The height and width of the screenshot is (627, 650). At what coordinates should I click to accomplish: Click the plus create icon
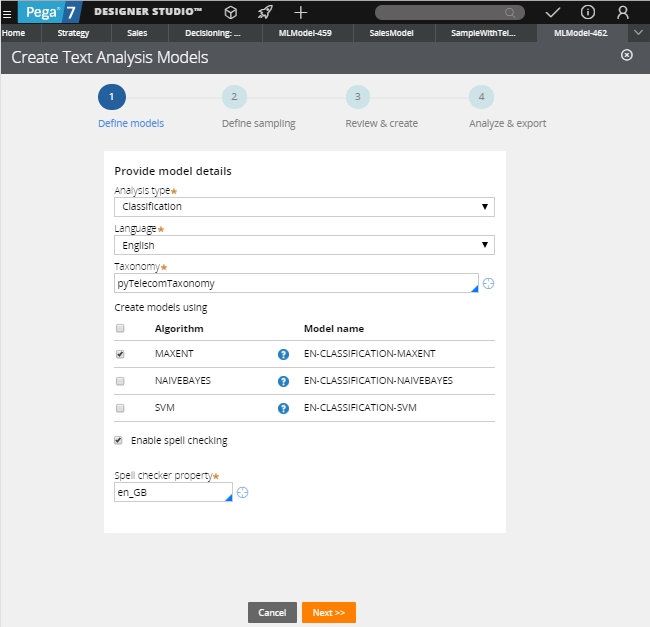tap(301, 12)
